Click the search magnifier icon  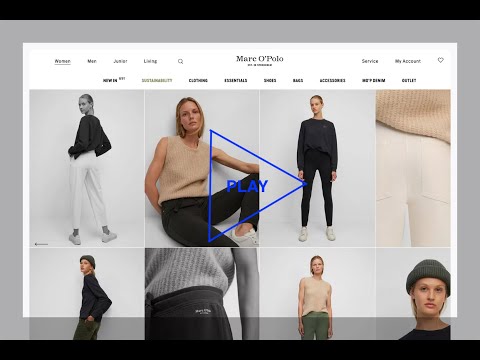coord(180,61)
